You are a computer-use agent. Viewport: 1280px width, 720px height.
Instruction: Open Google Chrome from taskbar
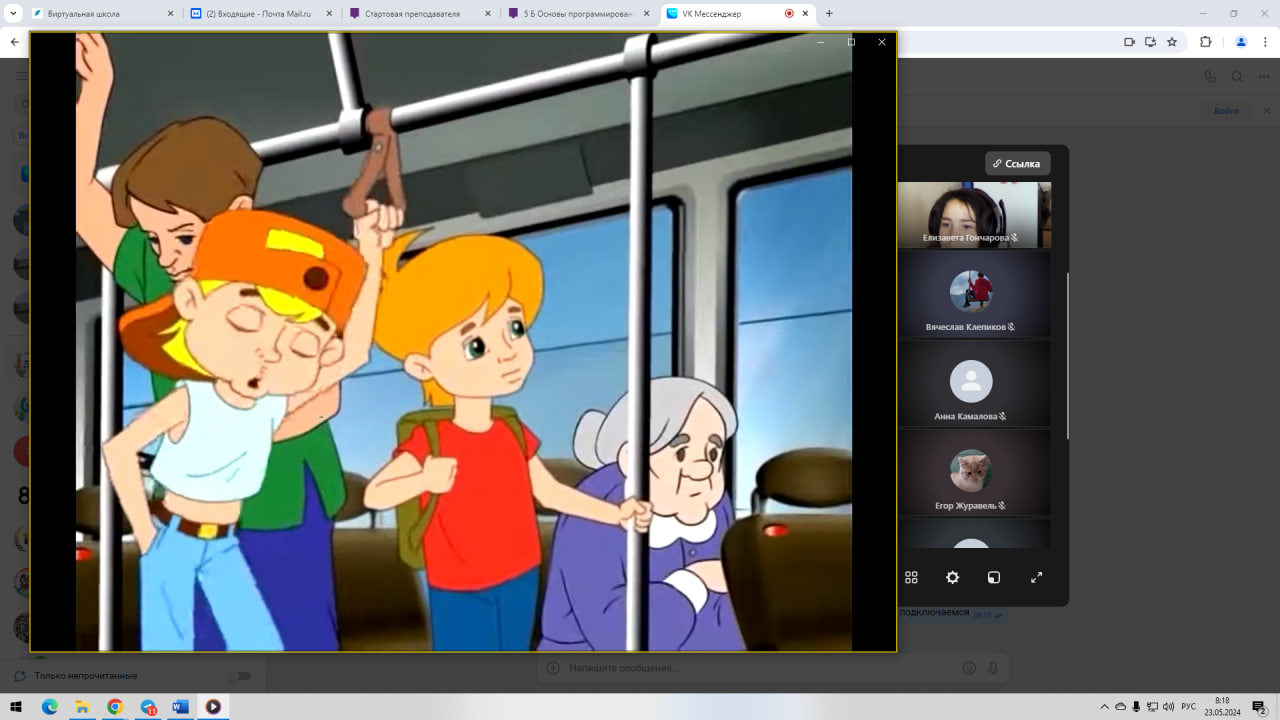tap(115, 706)
